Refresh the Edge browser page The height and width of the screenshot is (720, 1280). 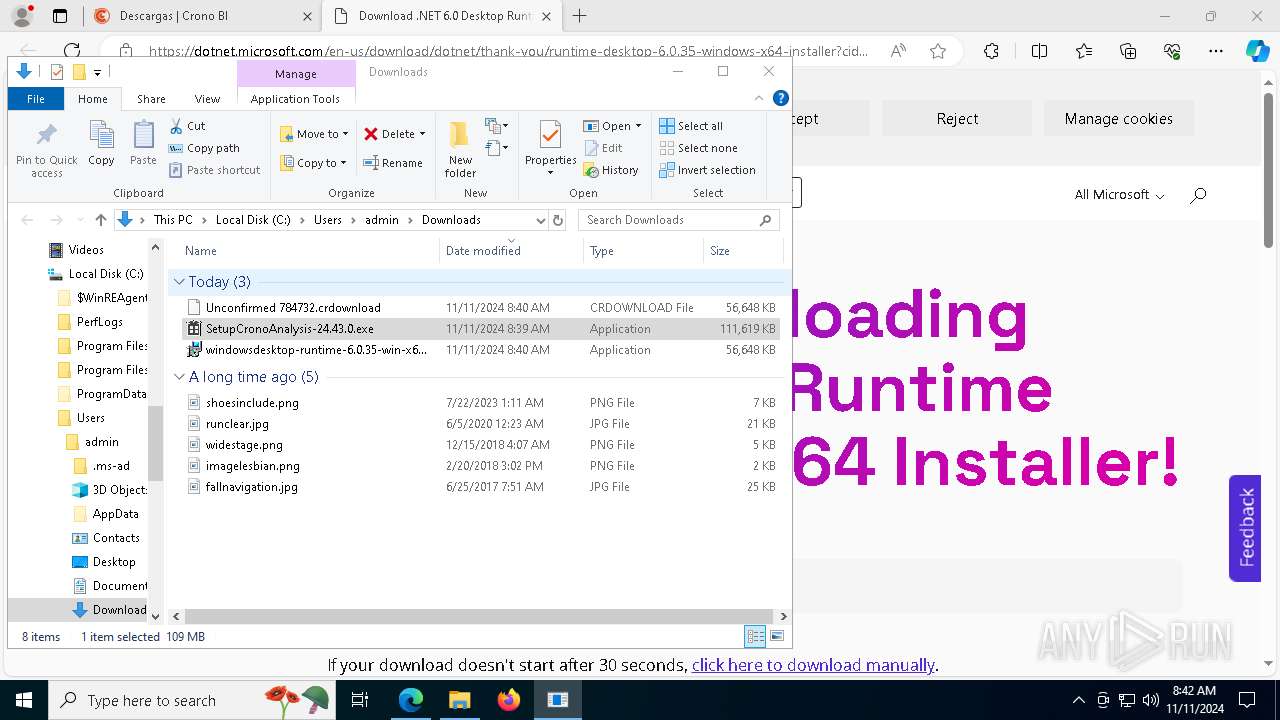(72, 51)
